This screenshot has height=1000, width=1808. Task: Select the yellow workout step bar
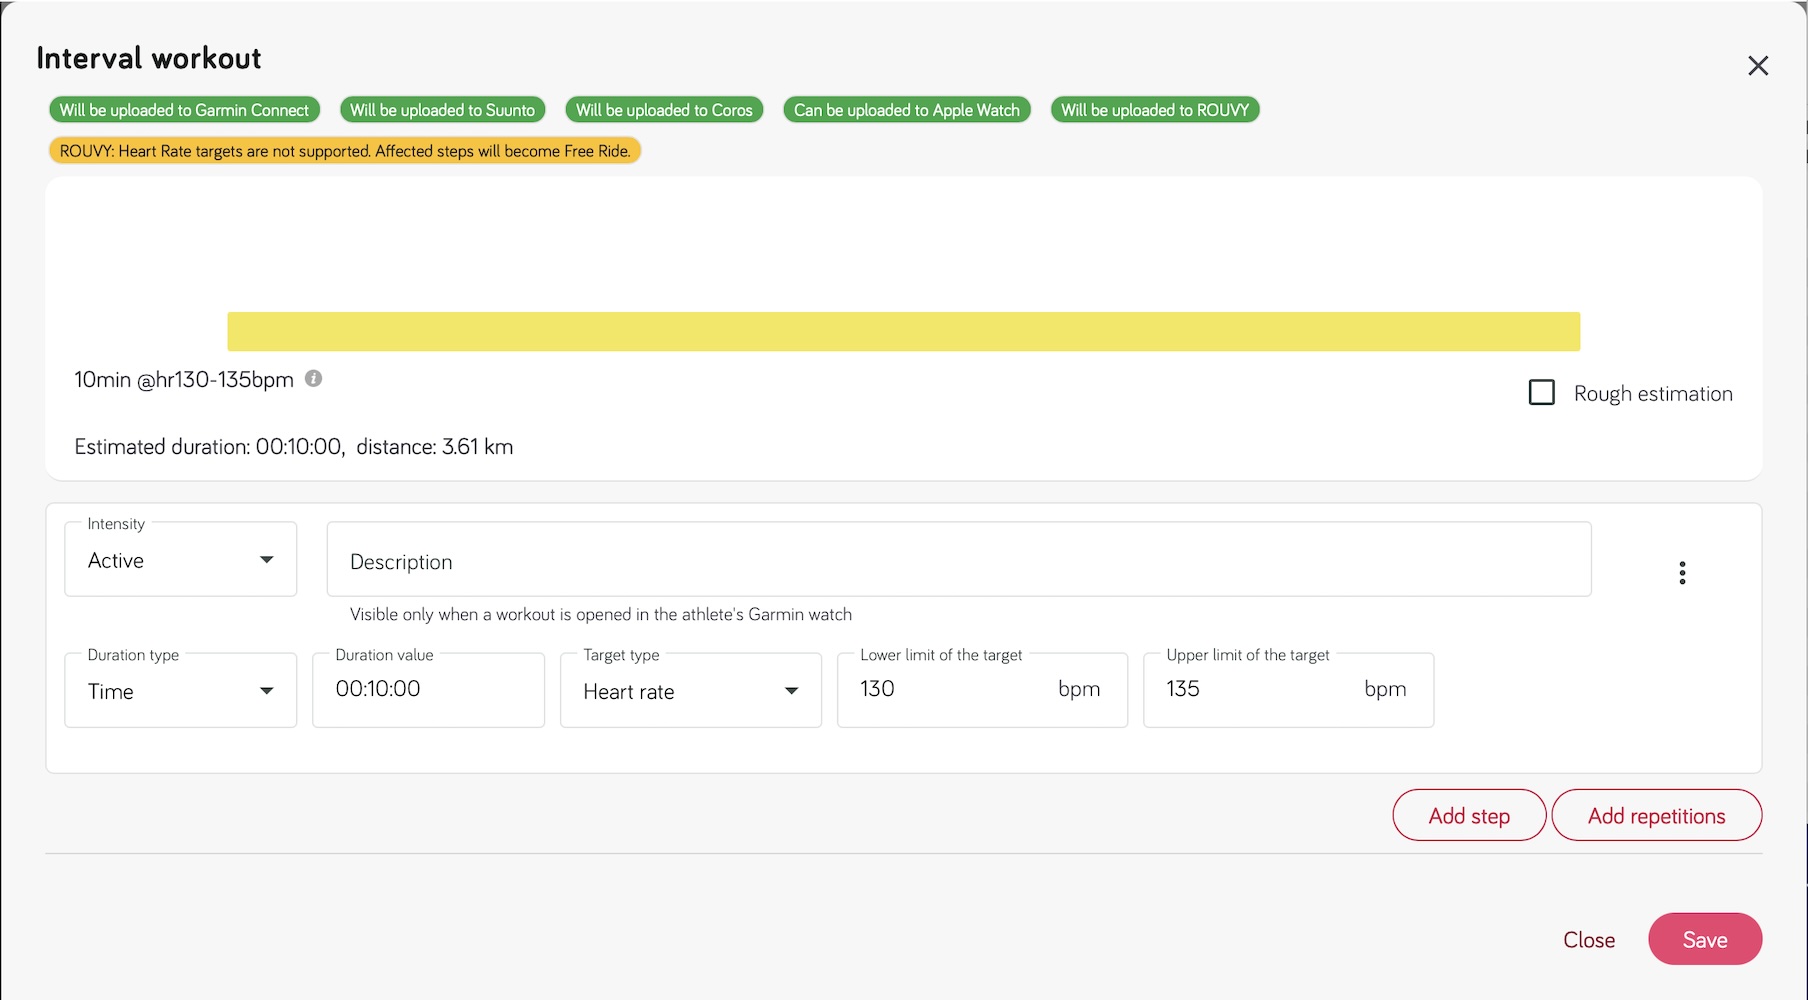(x=904, y=332)
